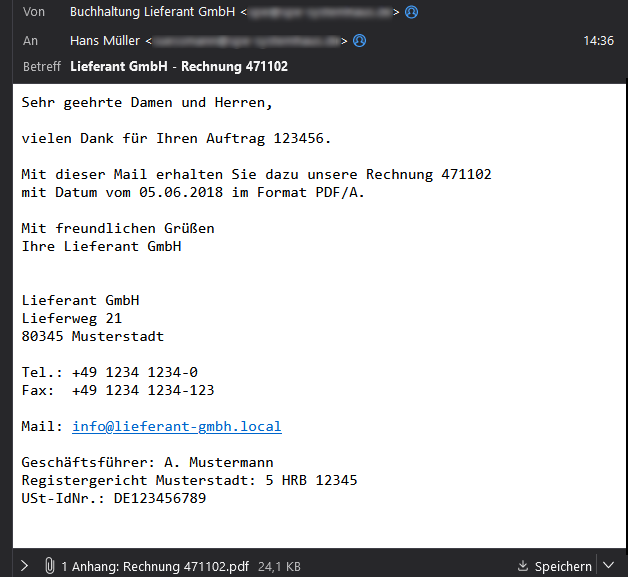This screenshot has width=628, height=577.
Task: Click the contact icon beside Hans Müller's address
Action: point(360,41)
